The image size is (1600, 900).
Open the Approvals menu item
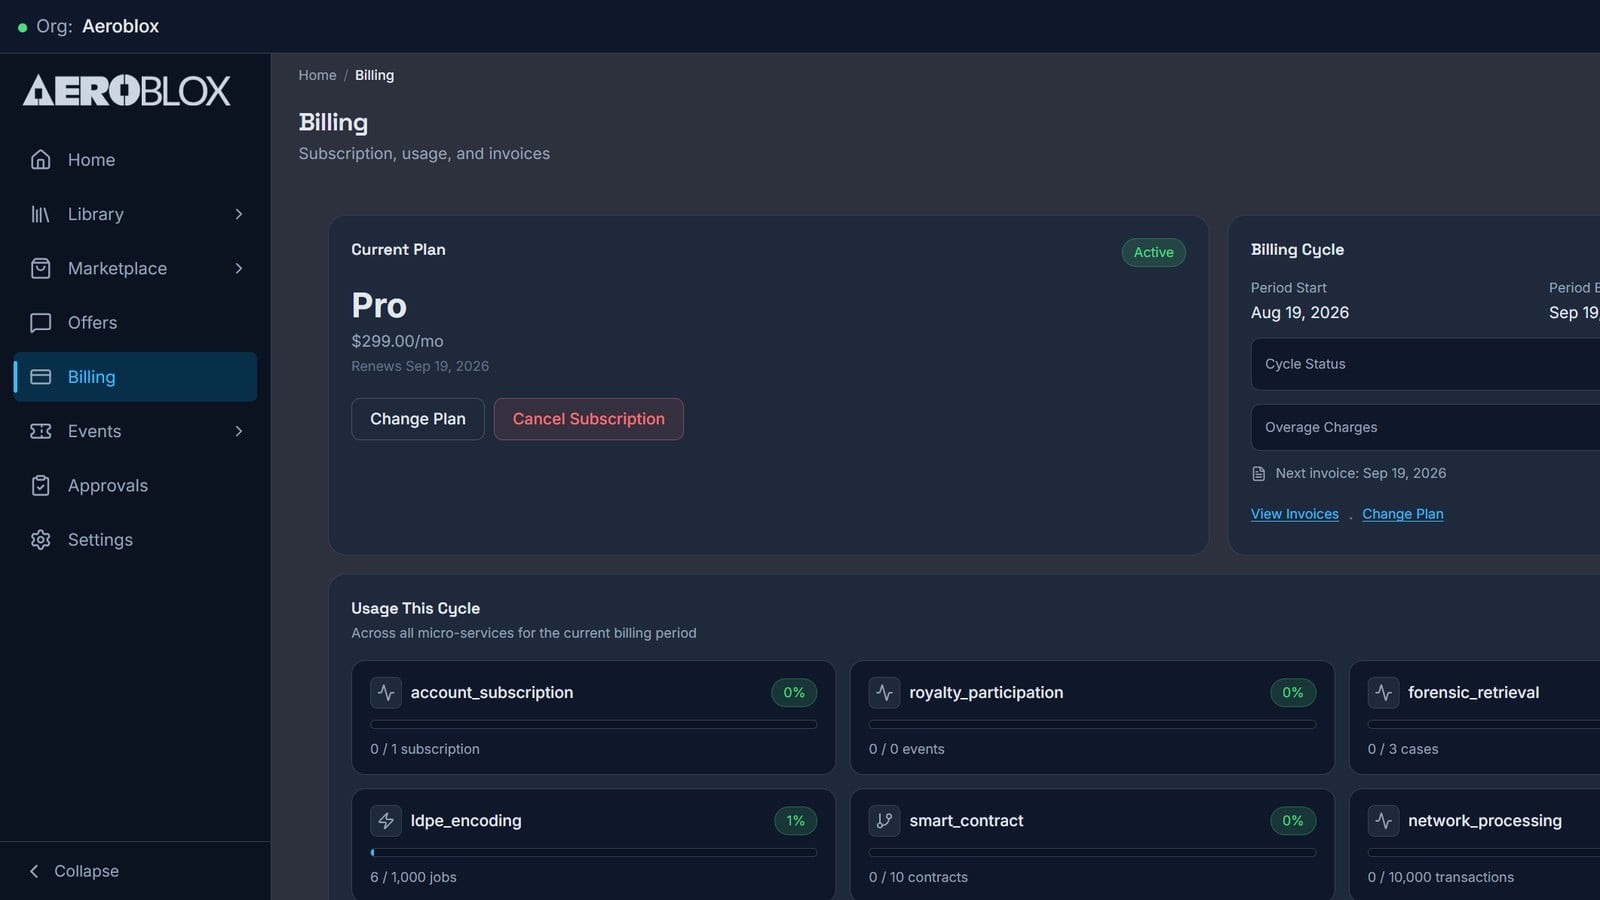coord(135,485)
